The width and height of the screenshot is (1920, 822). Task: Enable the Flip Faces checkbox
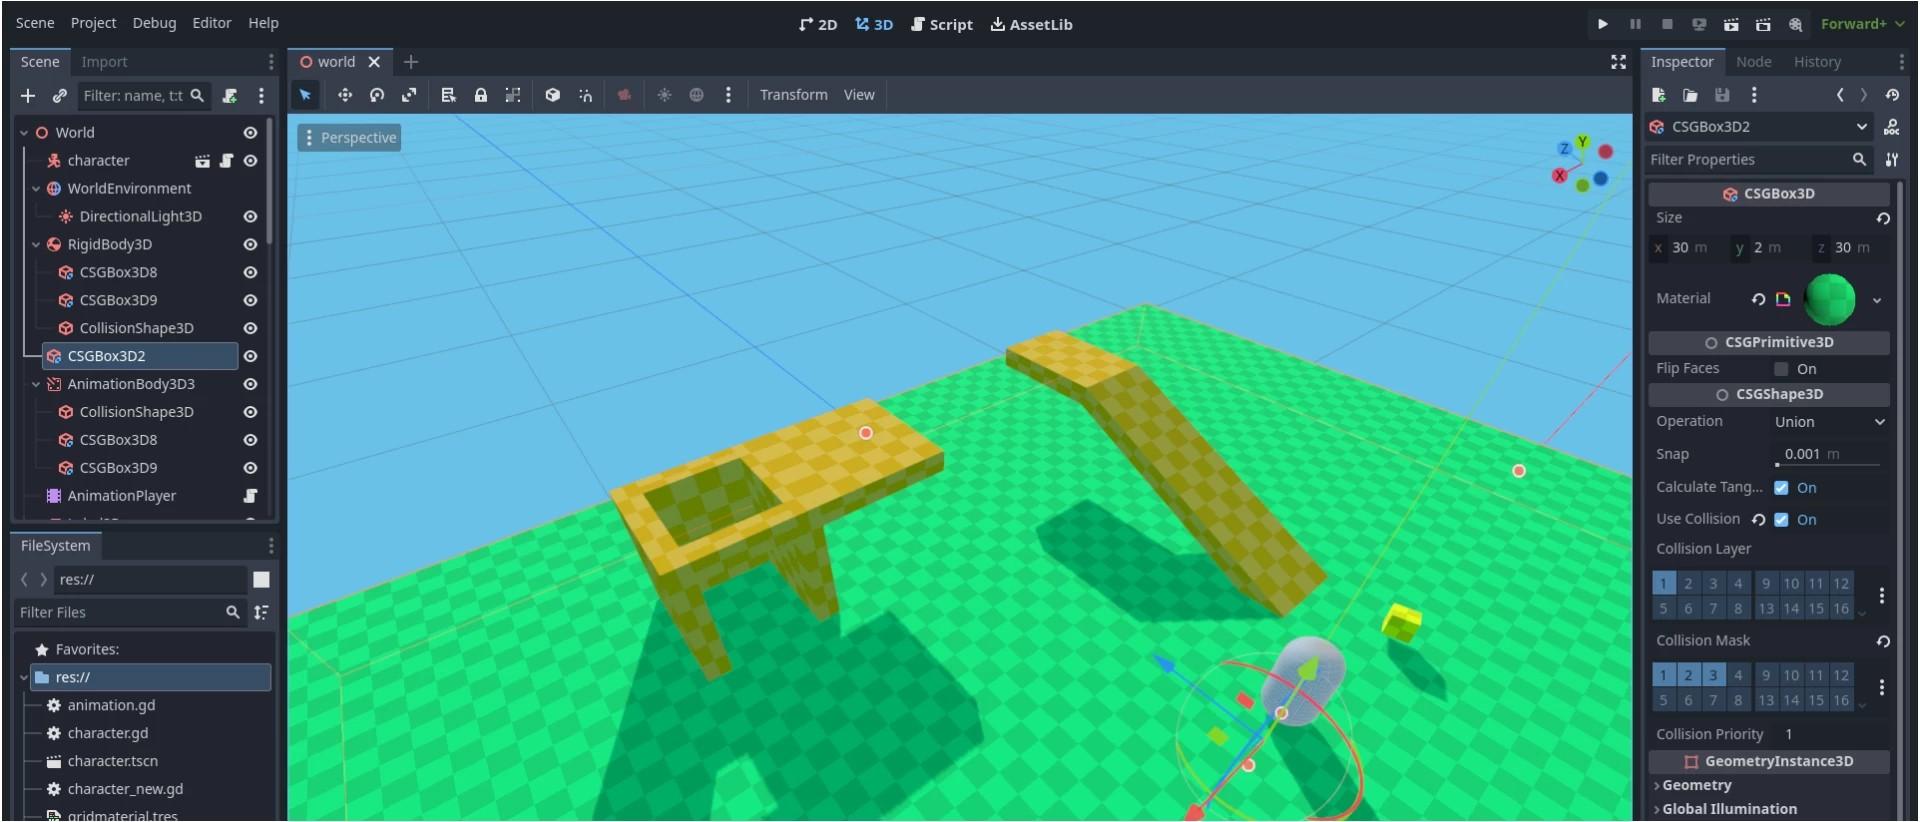1781,369
